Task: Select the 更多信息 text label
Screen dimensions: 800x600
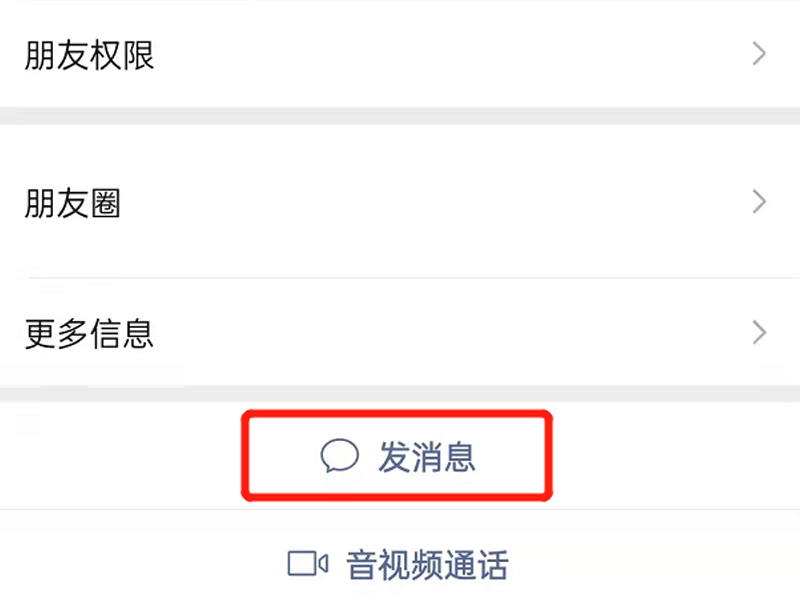Action: click(89, 333)
